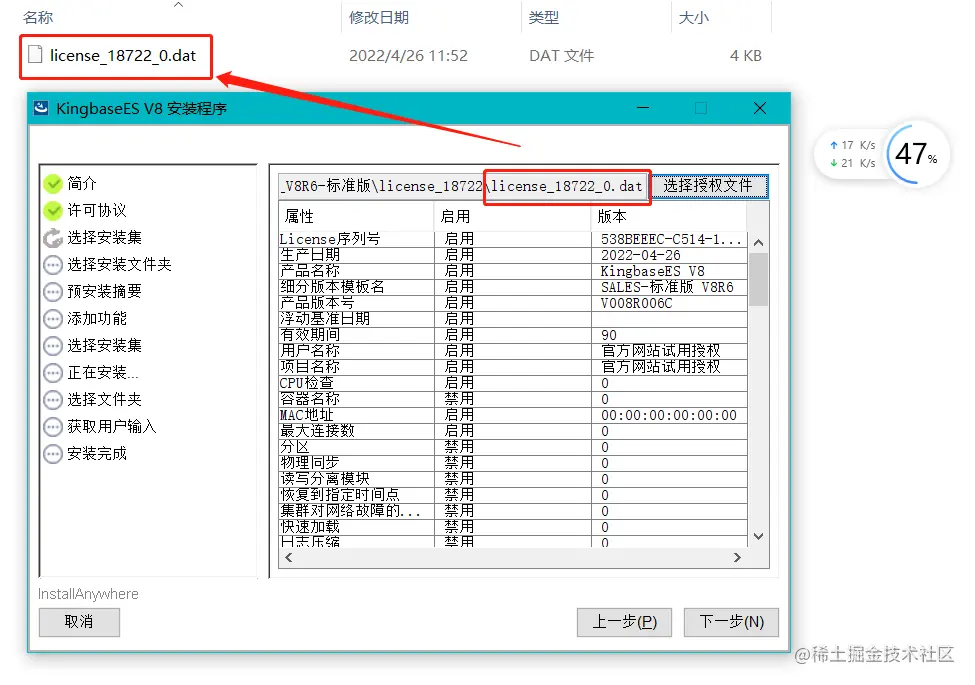
Task: Click the pending icon beside 安装完成
Action: pyautogui.click(x=53, y=454)
